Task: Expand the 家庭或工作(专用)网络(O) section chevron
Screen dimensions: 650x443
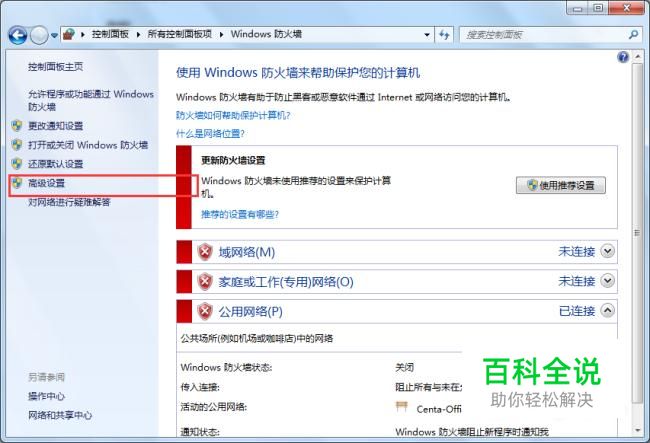Action: 607,281
